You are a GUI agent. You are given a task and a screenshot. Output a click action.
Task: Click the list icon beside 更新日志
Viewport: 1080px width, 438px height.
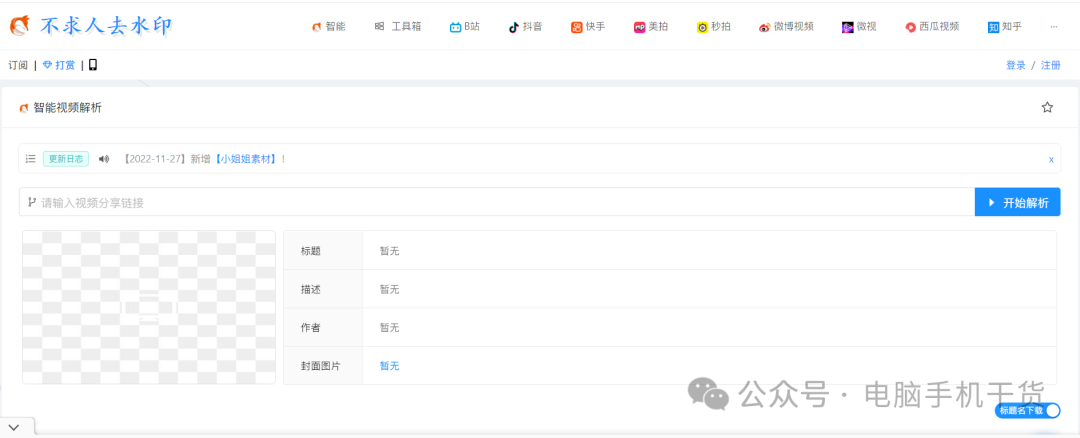(30, 159)
